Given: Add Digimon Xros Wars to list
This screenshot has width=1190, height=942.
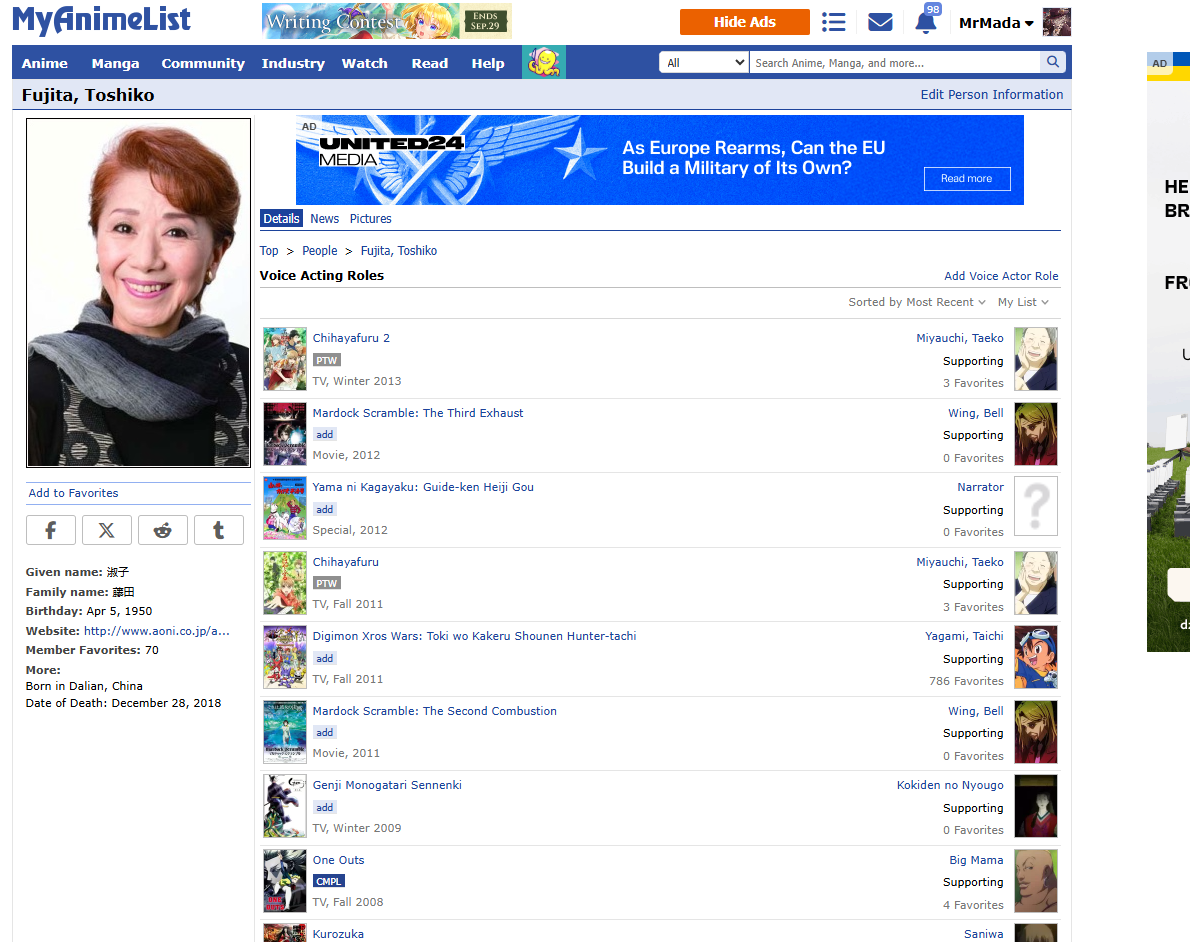Looking at the screenshot, I should coord(325,658).
